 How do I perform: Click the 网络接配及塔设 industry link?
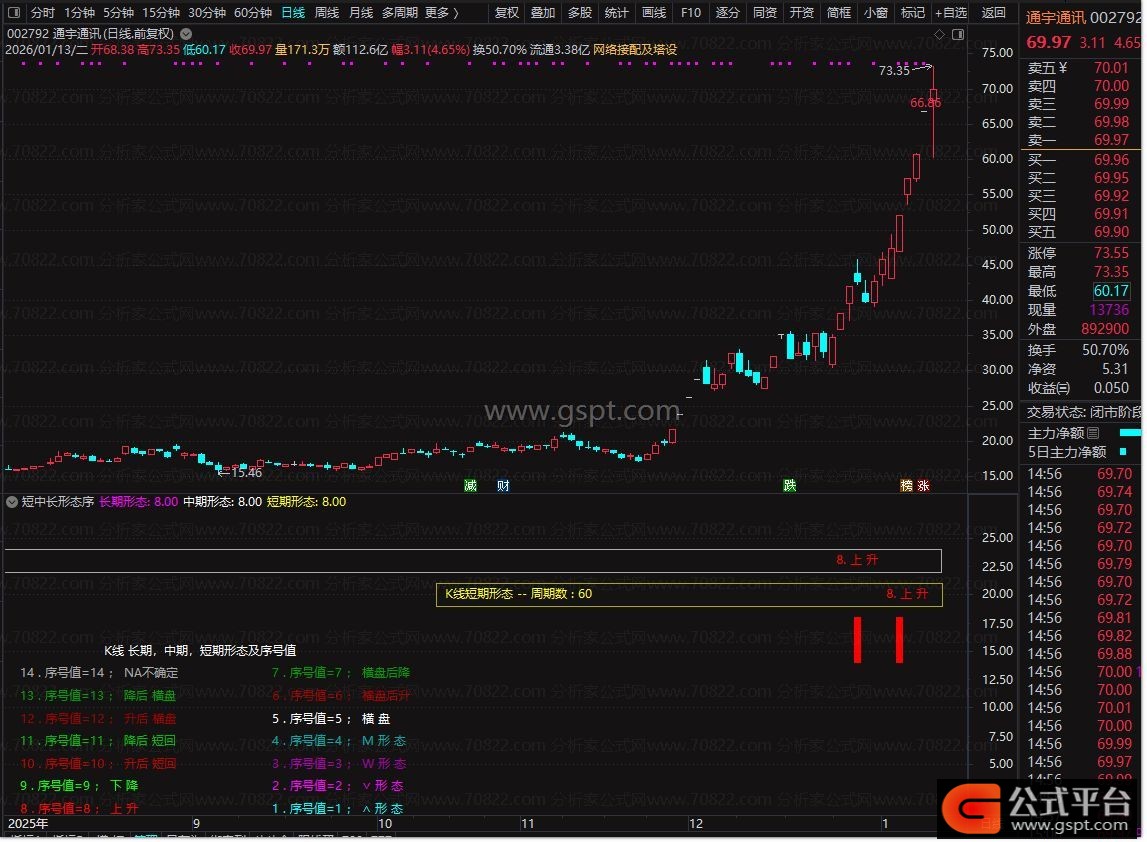[x=636, y=49]
